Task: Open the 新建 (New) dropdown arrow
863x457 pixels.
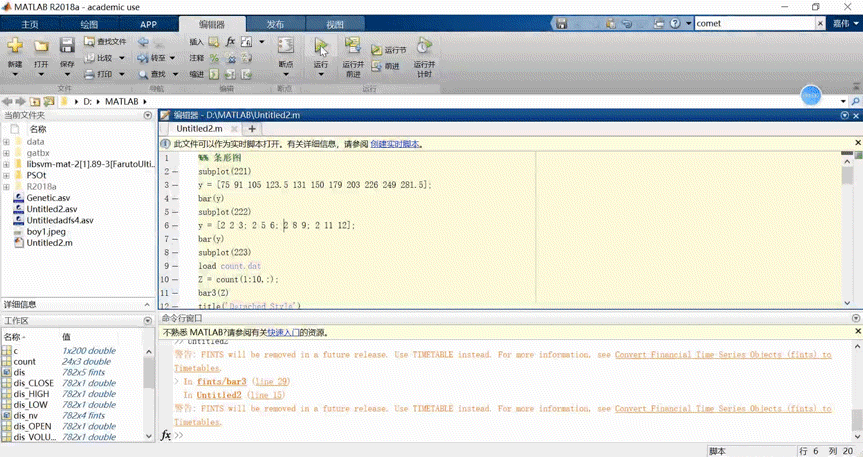Action: [x=15, y=74]
